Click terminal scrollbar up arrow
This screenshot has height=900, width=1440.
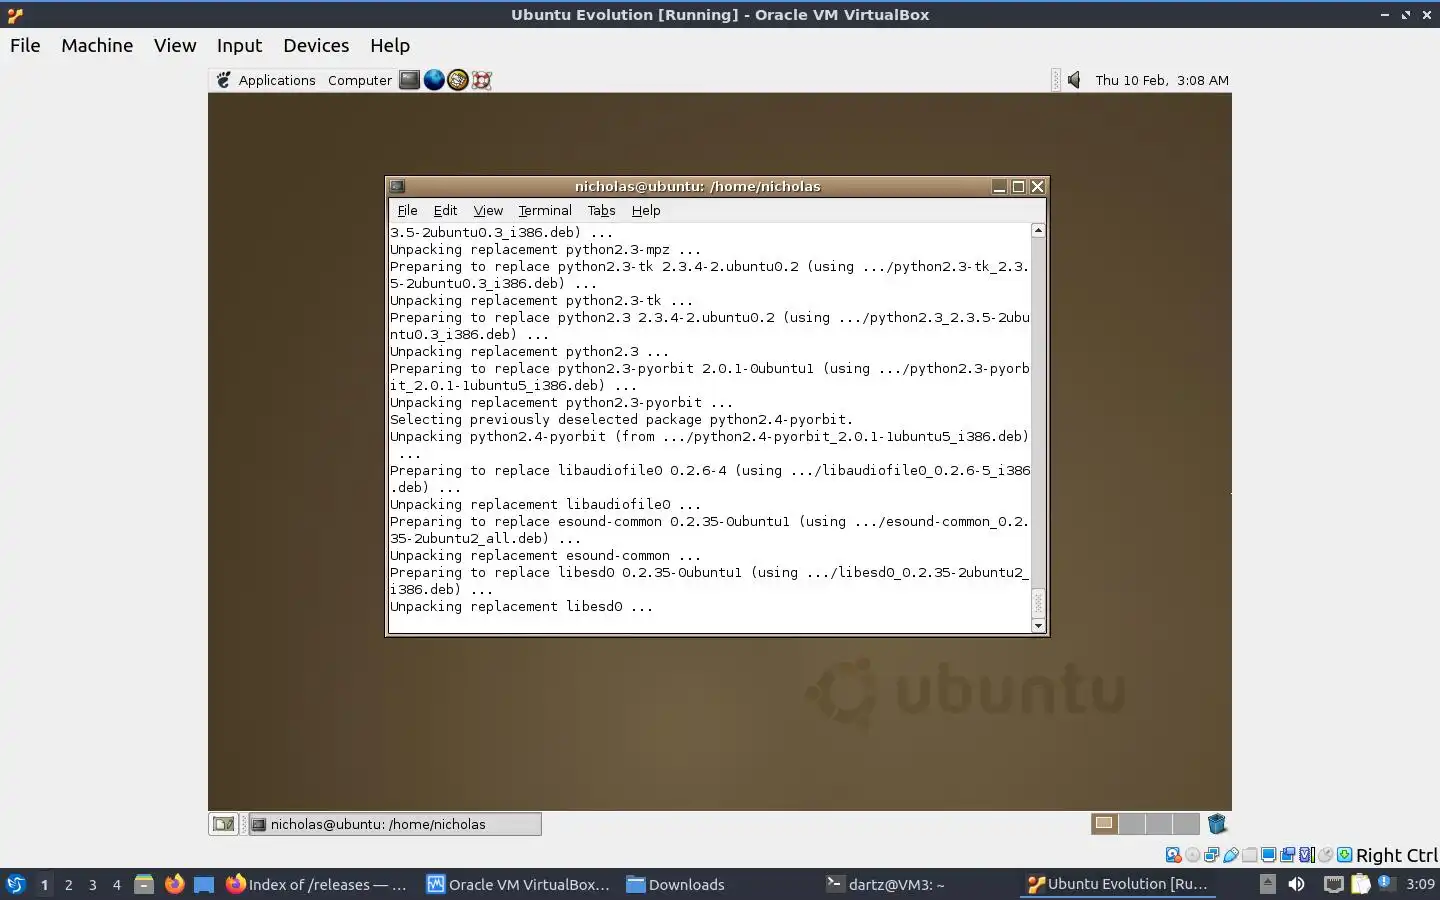[1038, 231]
